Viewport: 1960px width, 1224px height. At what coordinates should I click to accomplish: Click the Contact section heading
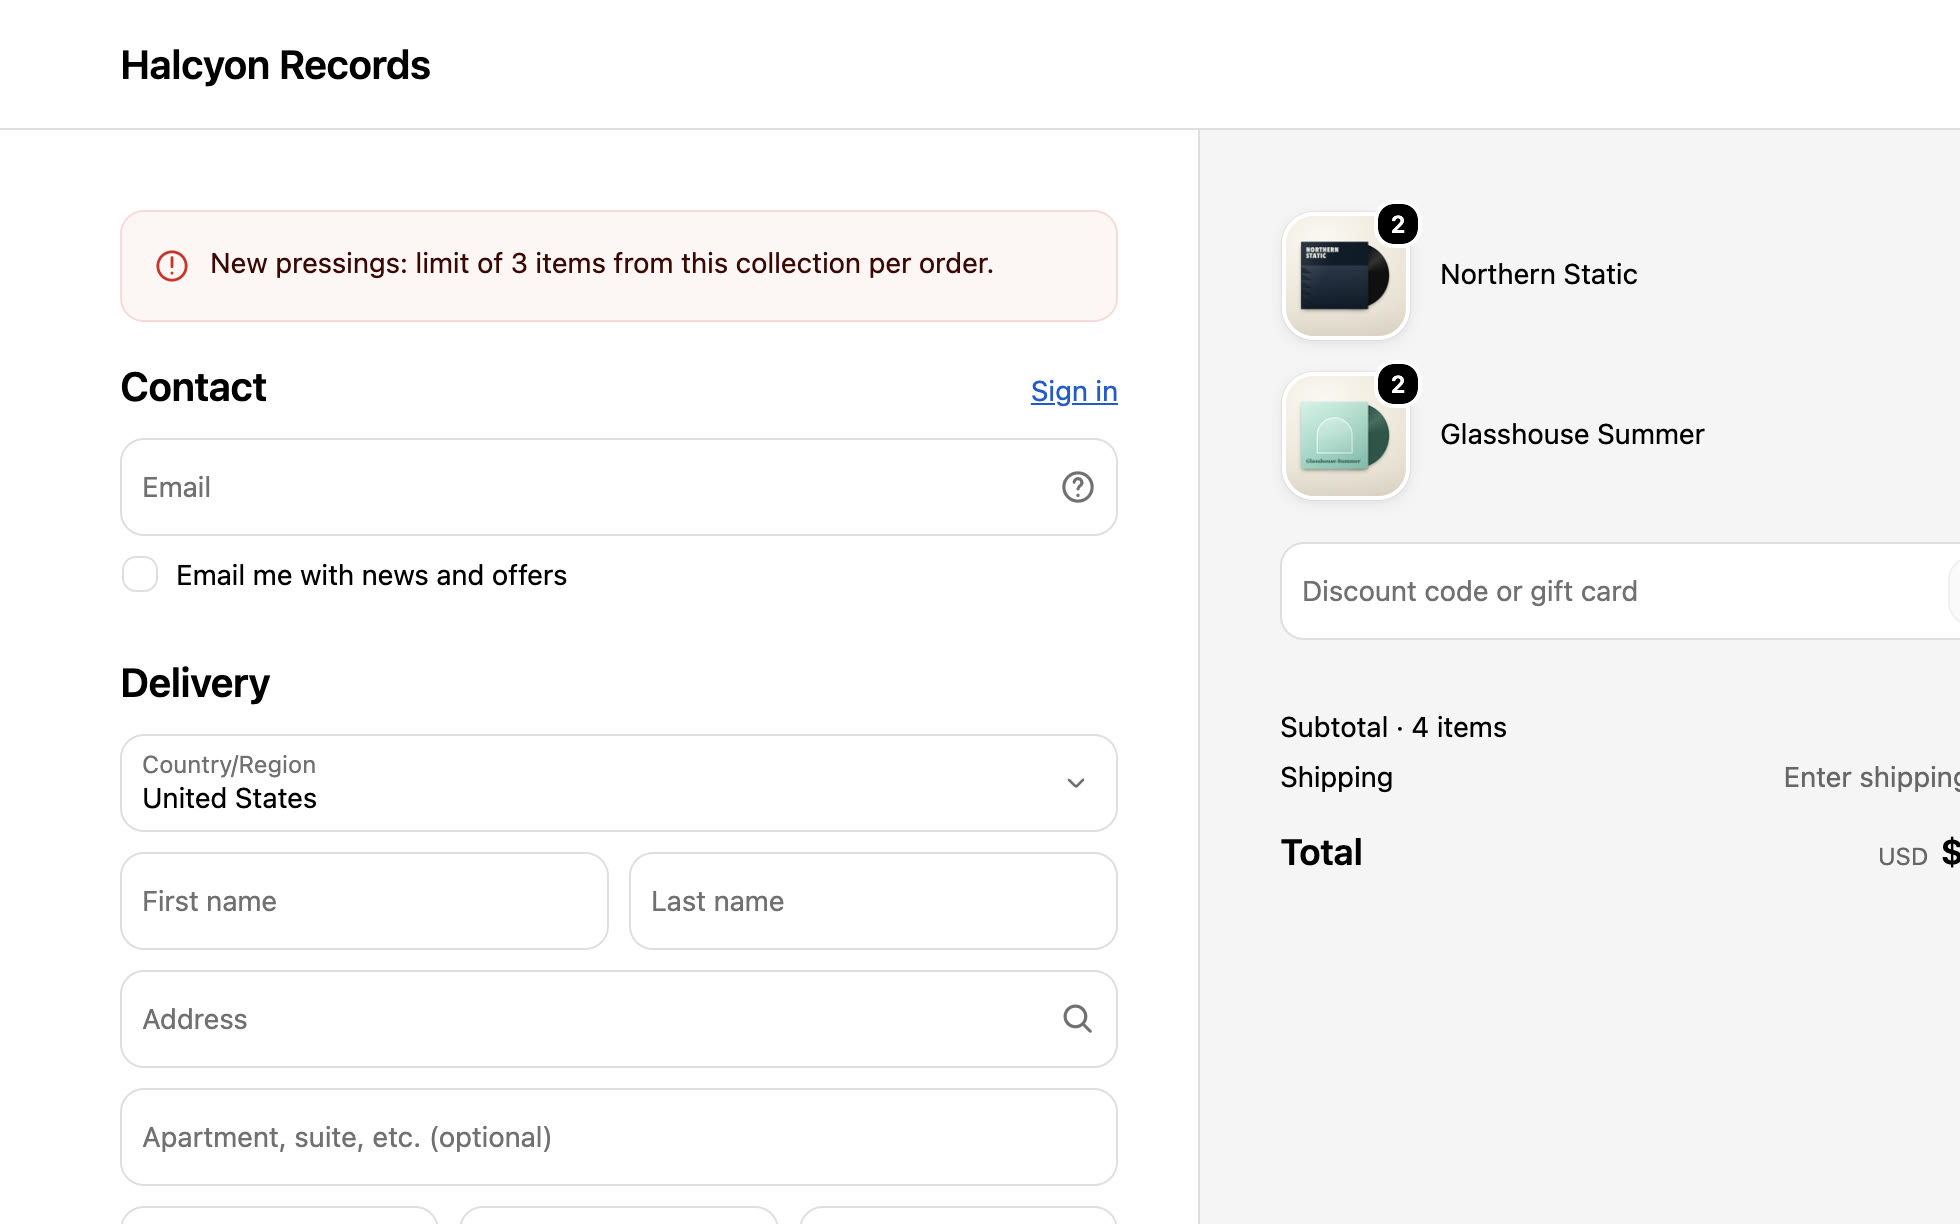coord(193,388)
